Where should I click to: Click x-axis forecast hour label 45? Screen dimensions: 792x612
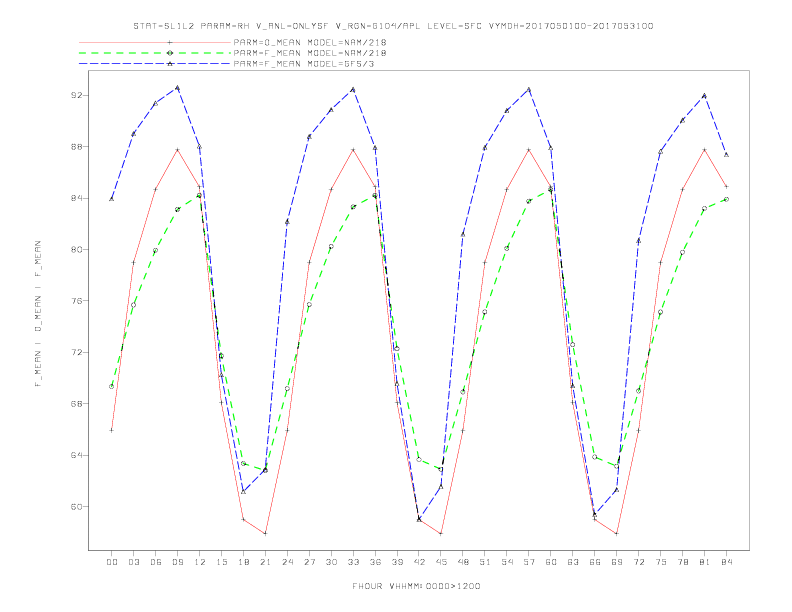(441, 562)
